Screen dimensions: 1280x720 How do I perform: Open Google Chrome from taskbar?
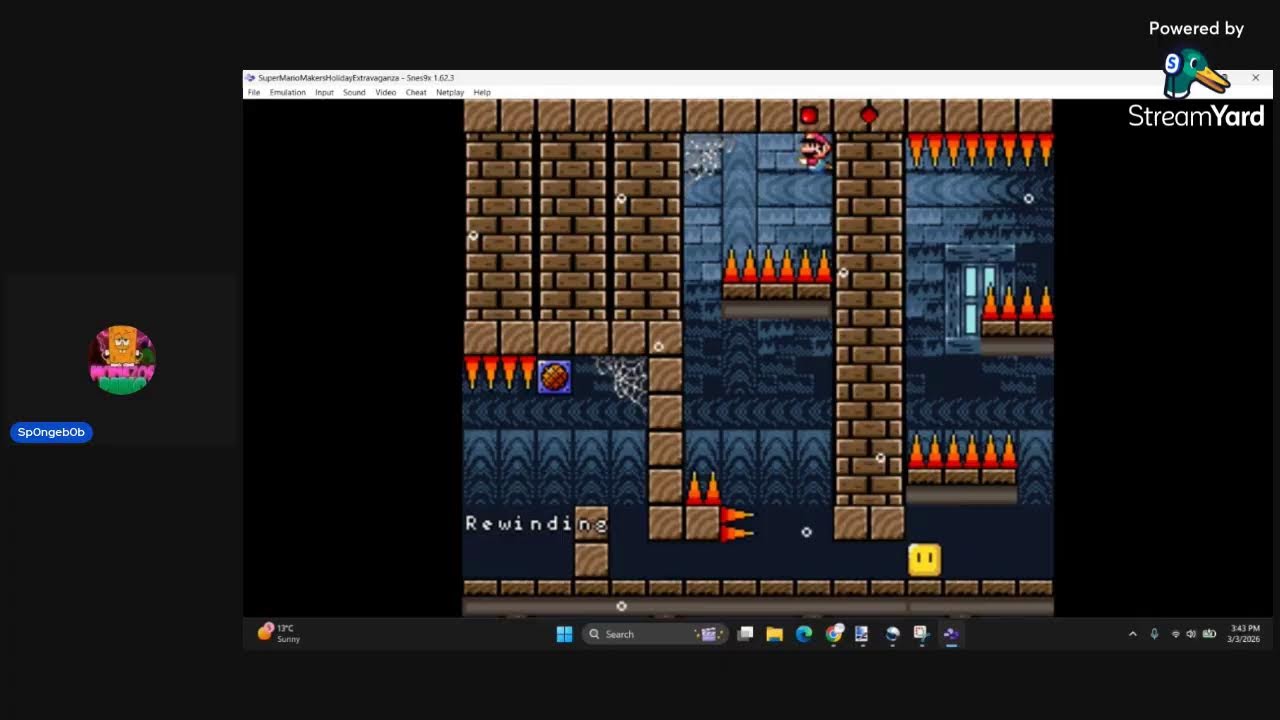833,634
